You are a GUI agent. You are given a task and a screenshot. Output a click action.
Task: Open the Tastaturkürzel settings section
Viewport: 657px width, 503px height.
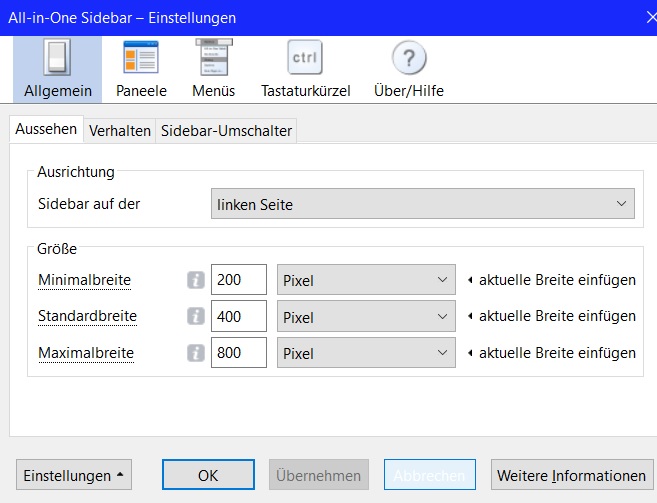click(305, 70)
